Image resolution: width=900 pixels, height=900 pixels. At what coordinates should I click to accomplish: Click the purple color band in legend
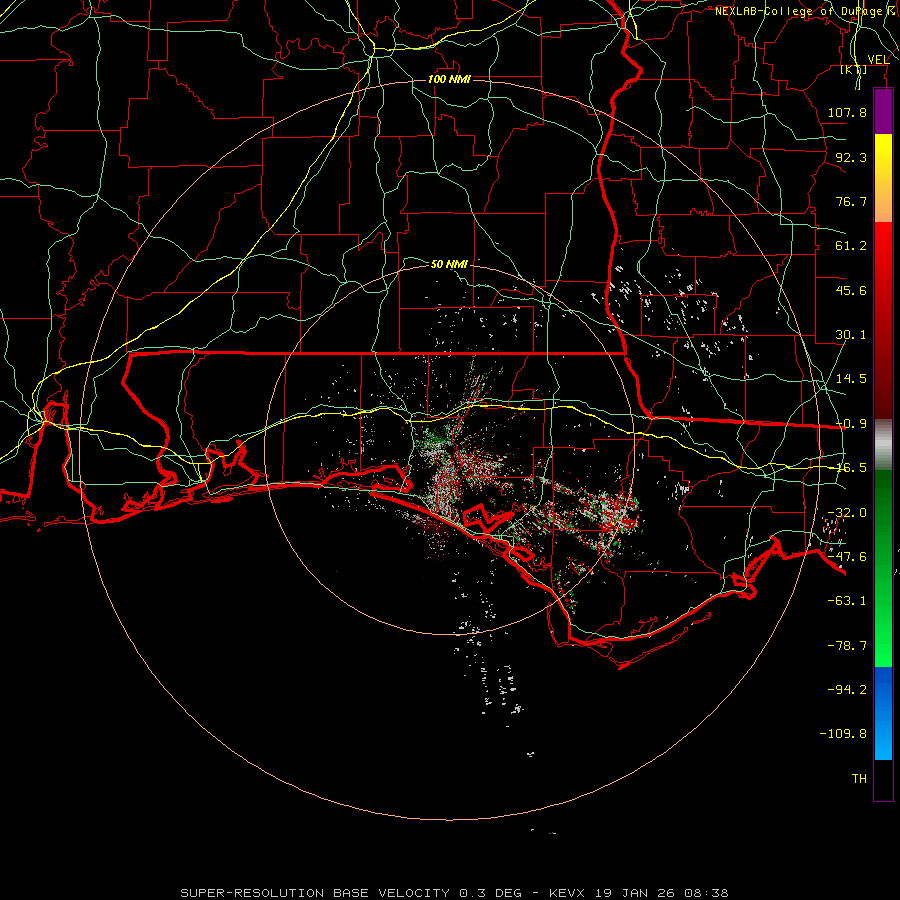883,112
